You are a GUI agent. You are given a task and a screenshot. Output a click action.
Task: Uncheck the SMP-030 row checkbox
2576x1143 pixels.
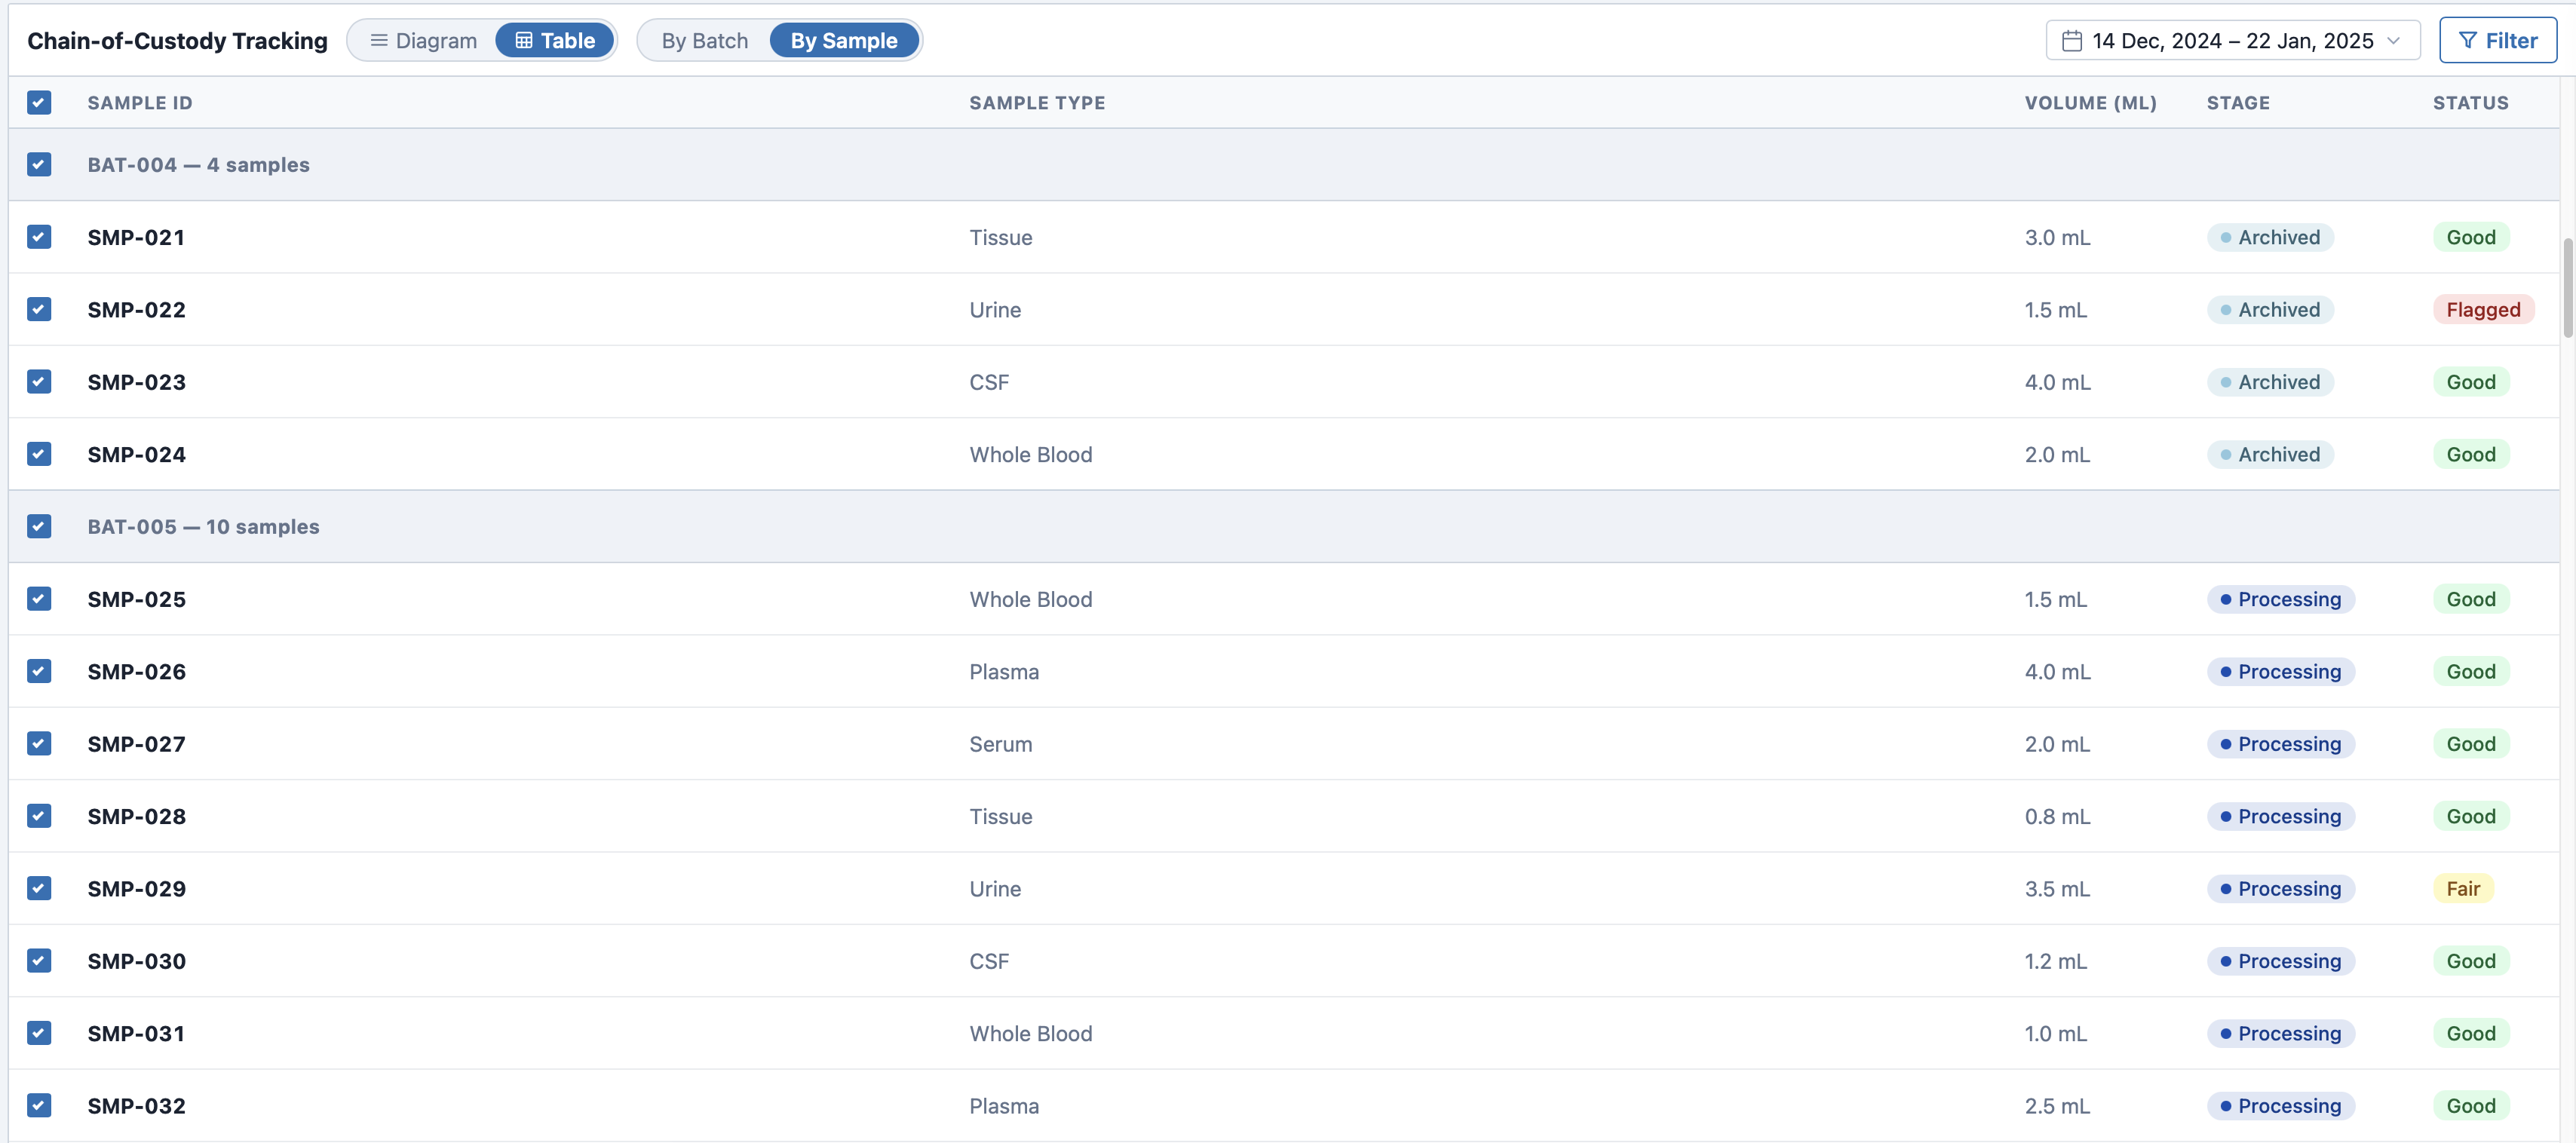(39, 961)
